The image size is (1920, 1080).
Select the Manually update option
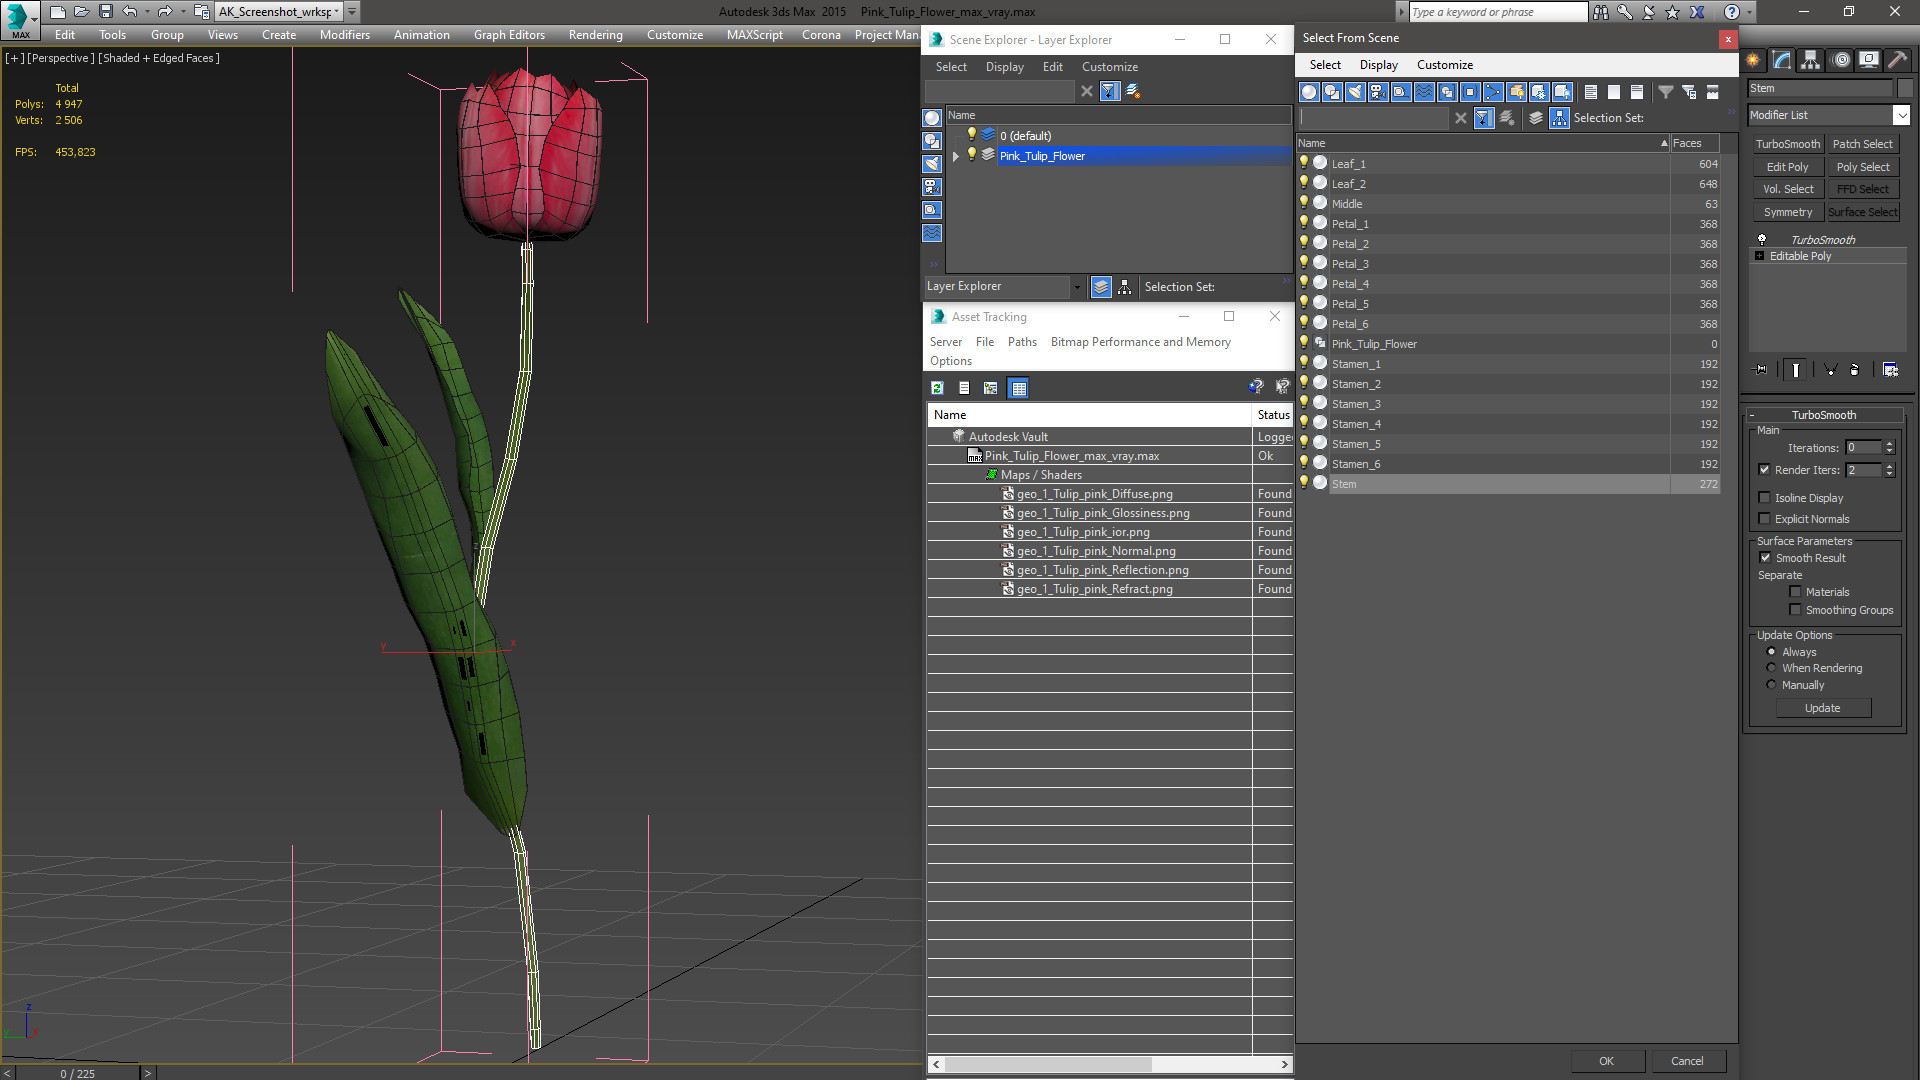1771,685
